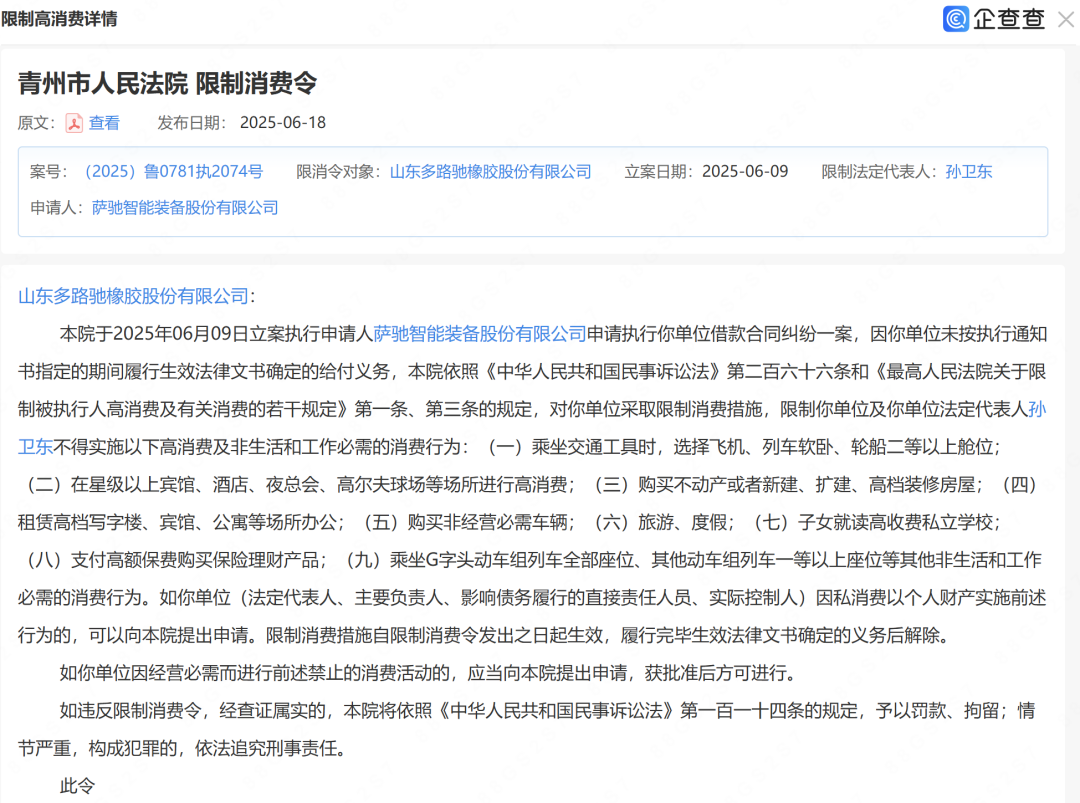Click the 此令 text at the document bottom

pyautogui.click(x=77, y=786)
